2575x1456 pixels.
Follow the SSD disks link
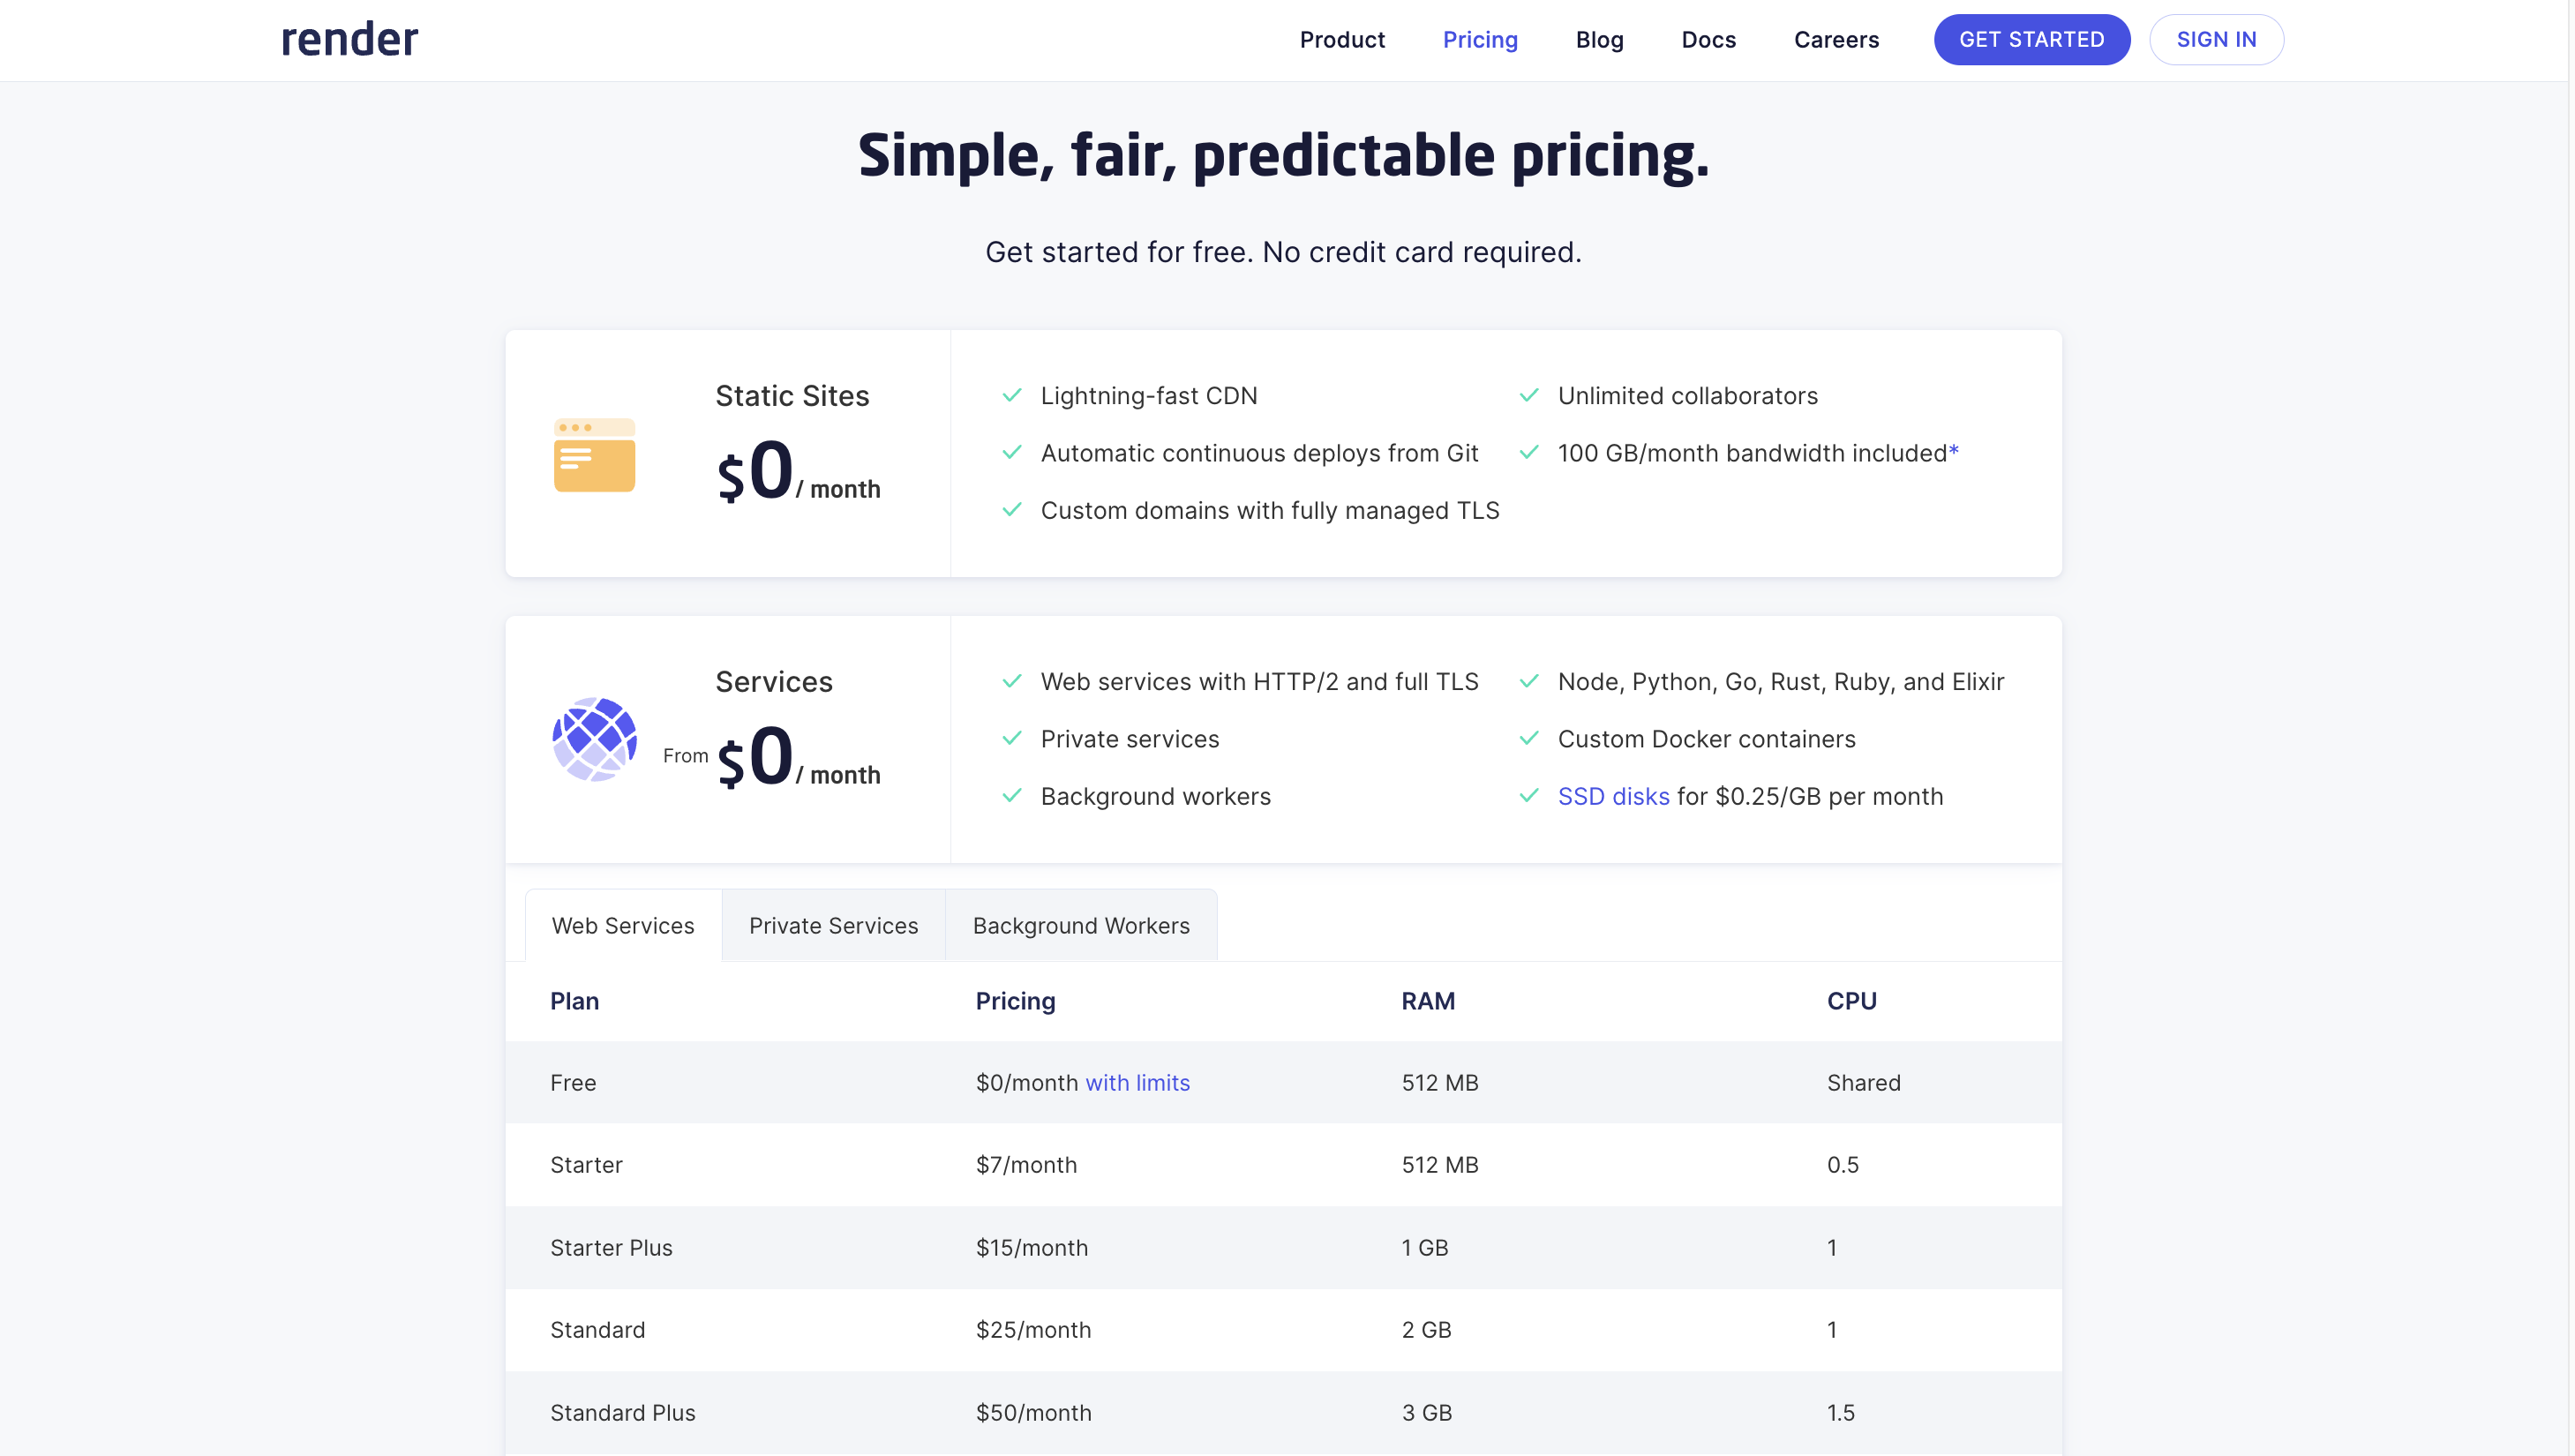coord(1613,796)
